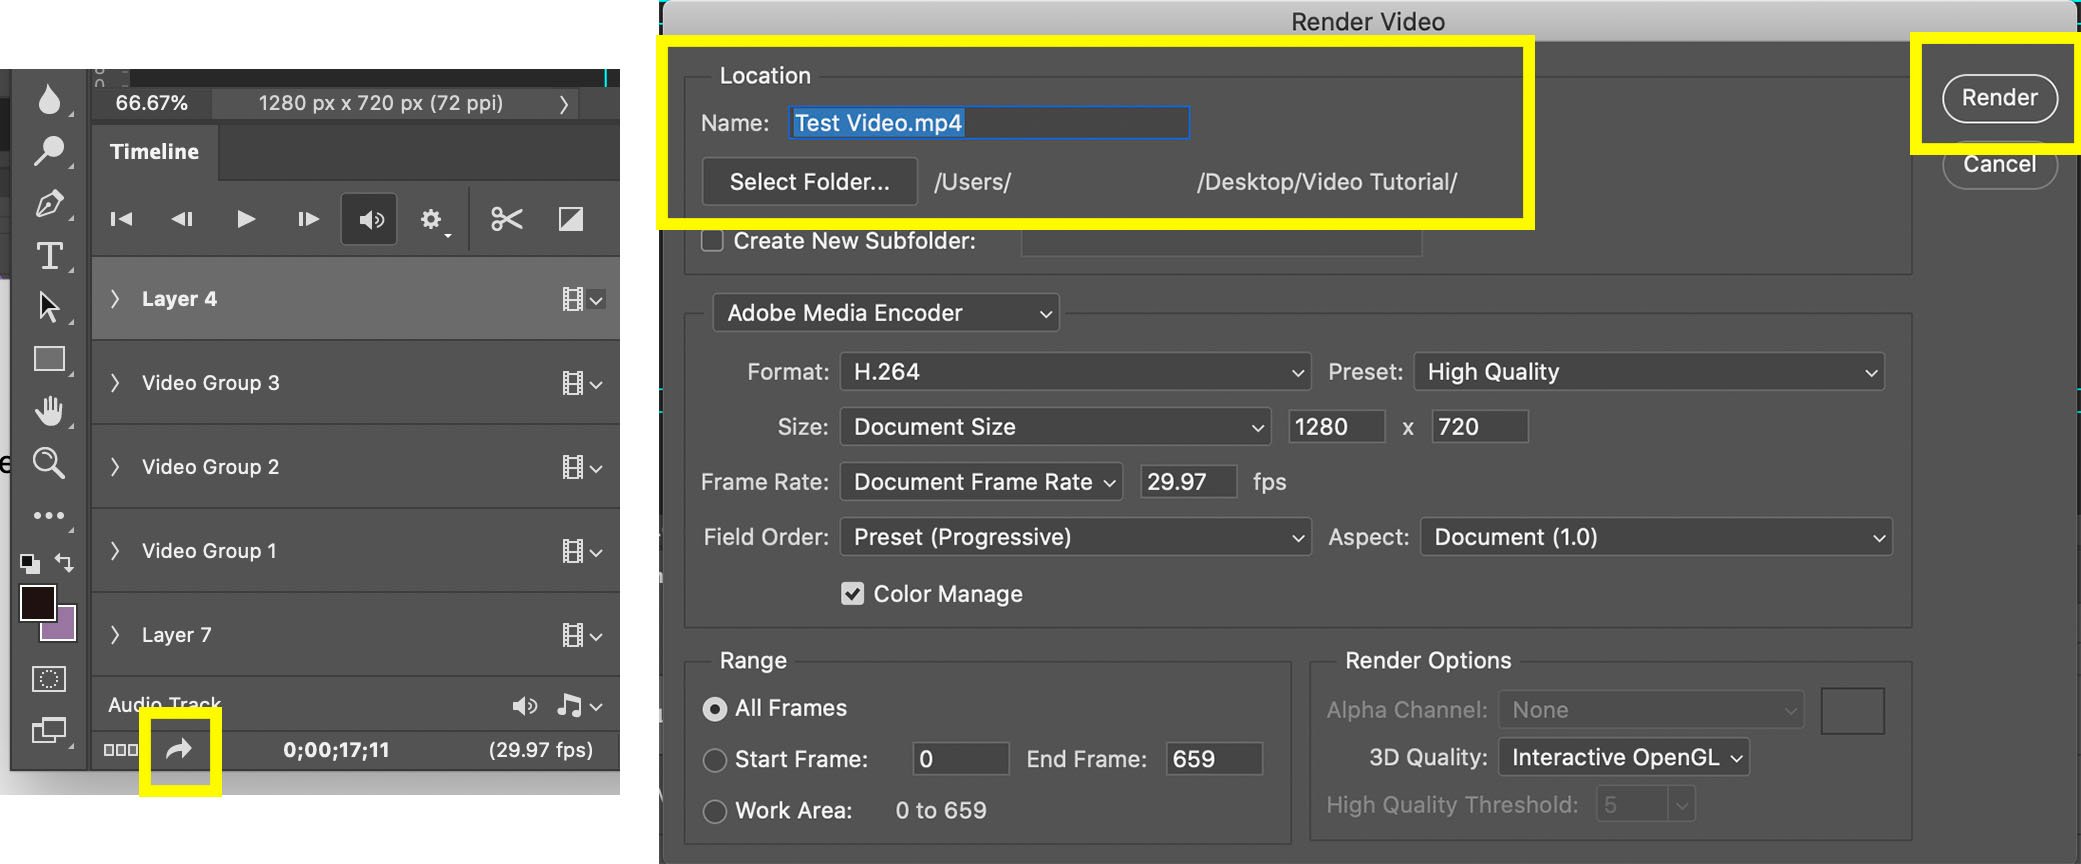2081x864 pixels.
Task: Open the Size Document Size dropdown
Action: coord(1056,427)
